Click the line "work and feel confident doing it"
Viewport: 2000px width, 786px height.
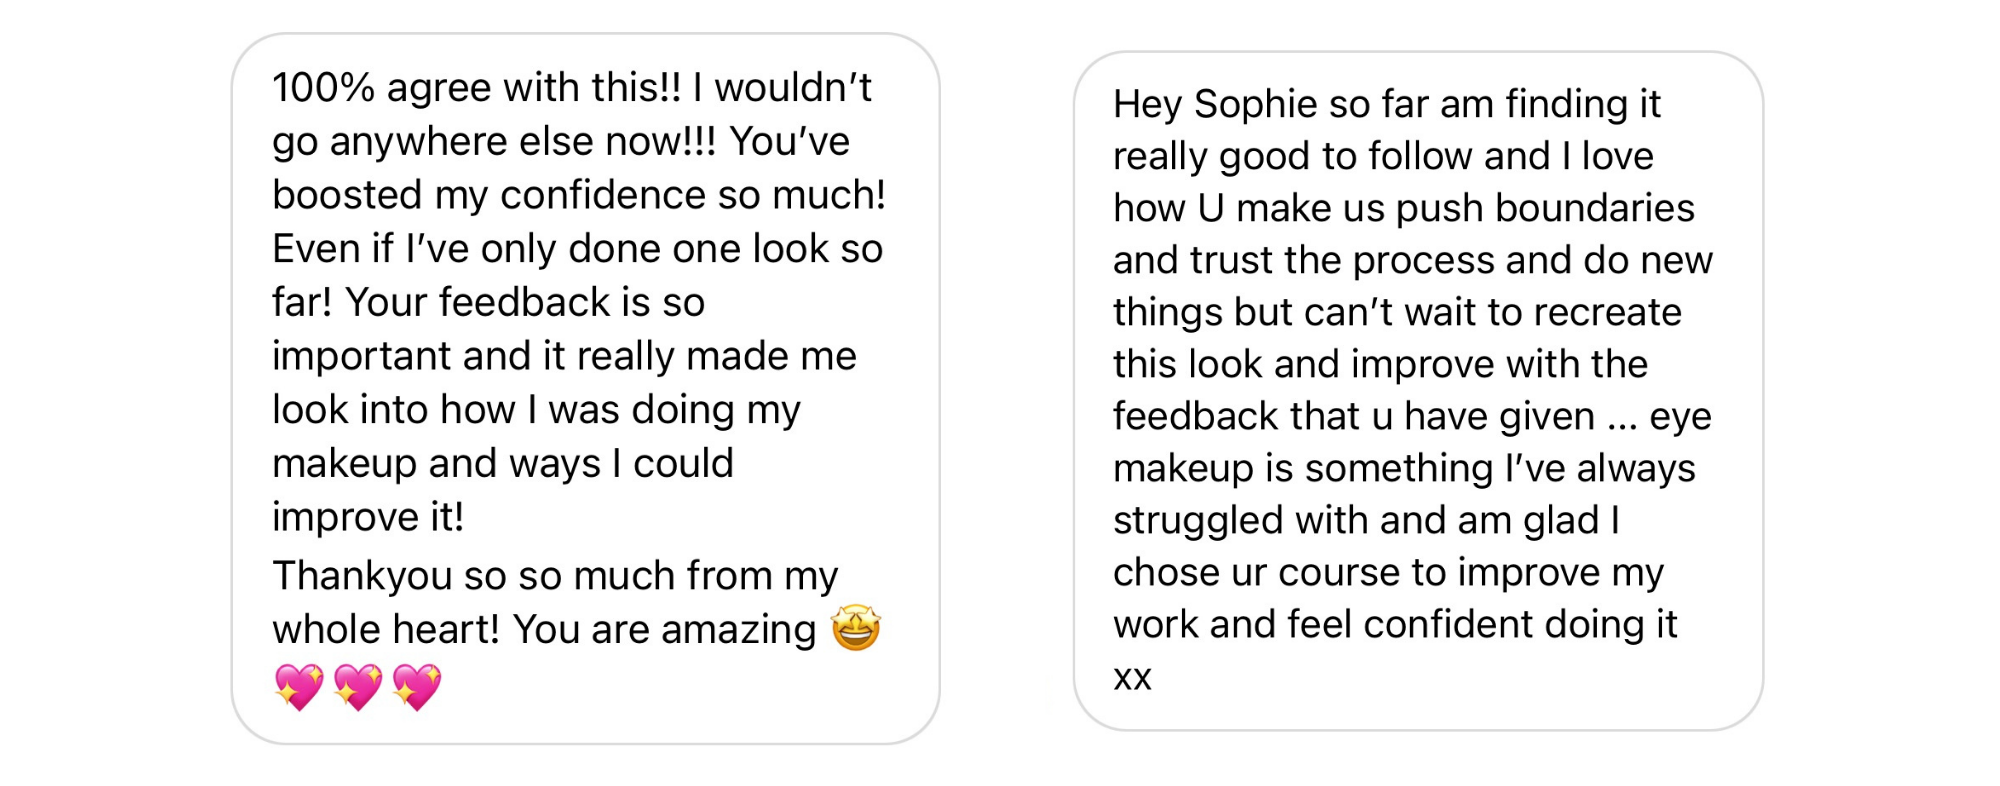click(x=1395, y=625)
